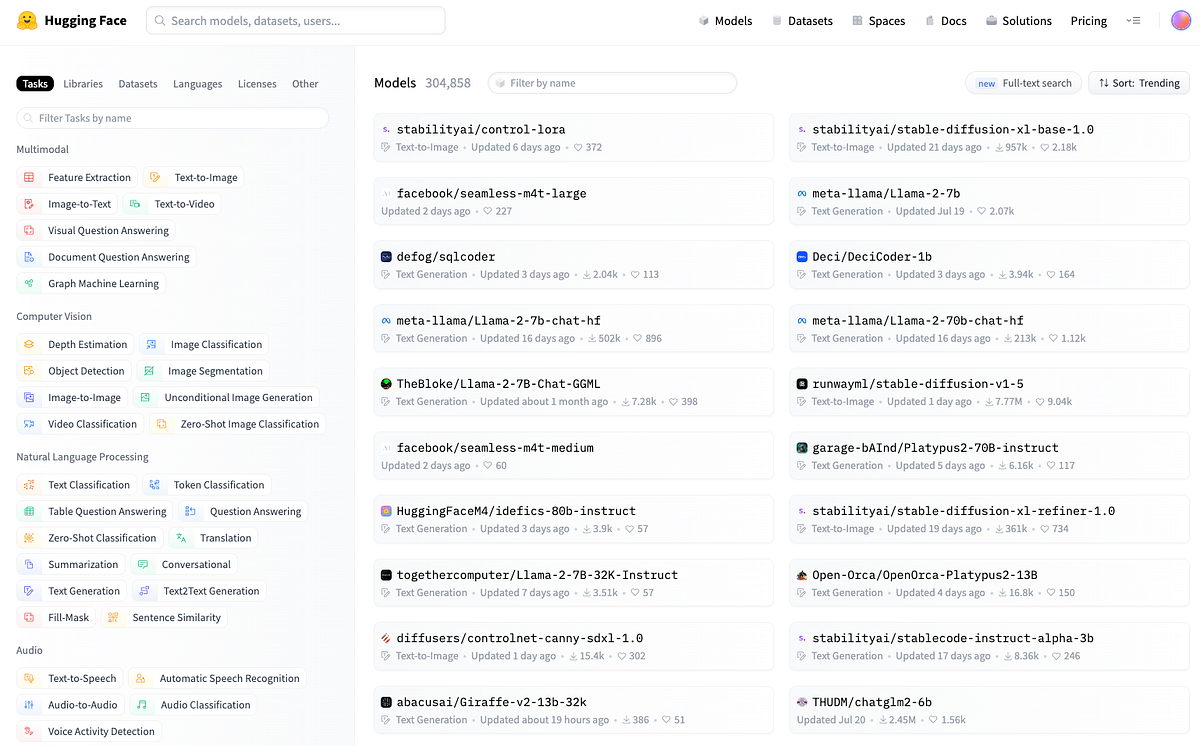This screenshot has width=1200, height=746.
Task: Switch to the Licenses filter tab
Action: pyautogui.click(x=257, y=83)
